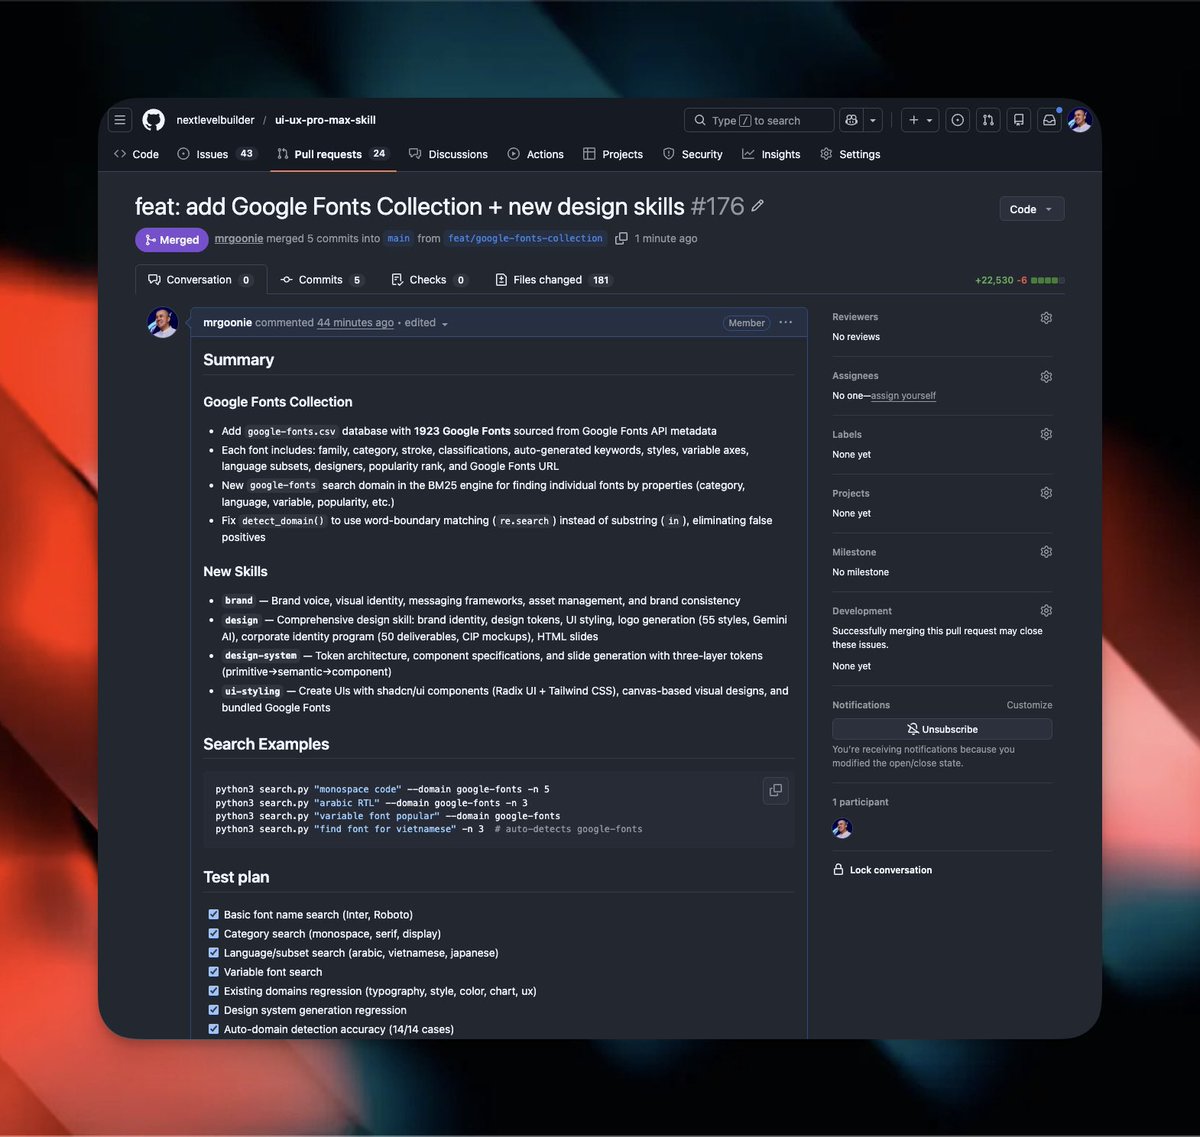1200x1137 pixels.
Task: Copy the search examples code block
Action: click(x=775, y=790)
